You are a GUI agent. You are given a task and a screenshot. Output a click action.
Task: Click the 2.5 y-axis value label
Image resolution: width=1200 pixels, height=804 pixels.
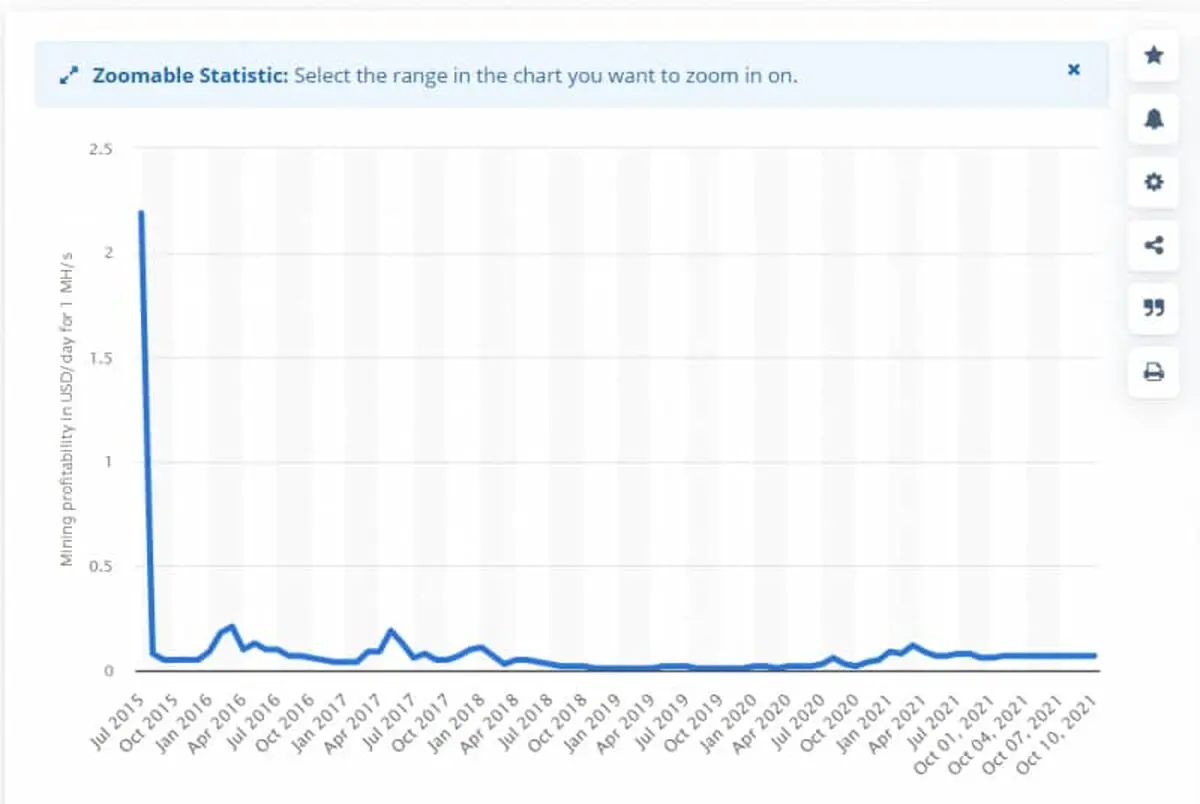click(102, 149)
